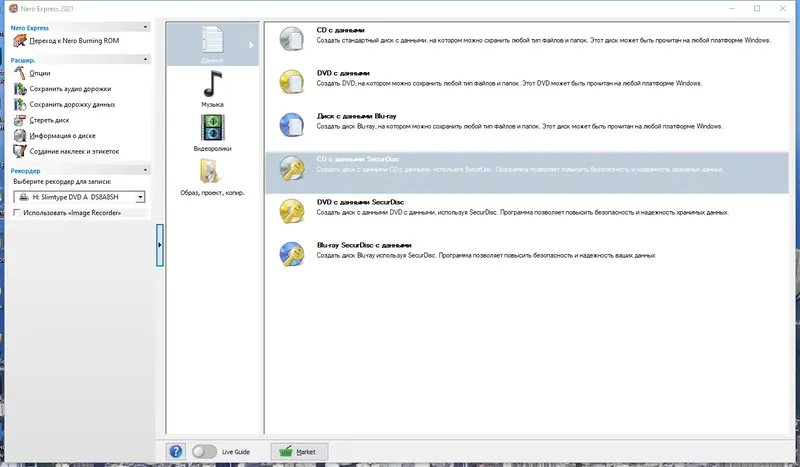Click the Erase disc icon

coord(19,120)
